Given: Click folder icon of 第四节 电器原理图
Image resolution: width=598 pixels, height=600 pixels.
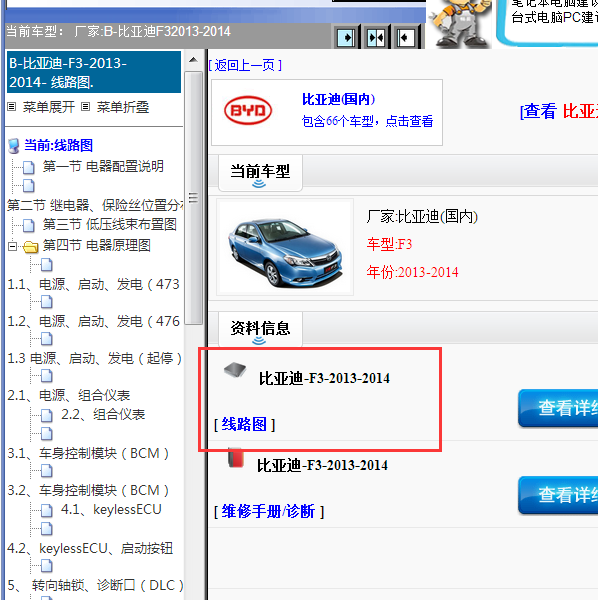Looking at the screenshot, I should [31, 247].
